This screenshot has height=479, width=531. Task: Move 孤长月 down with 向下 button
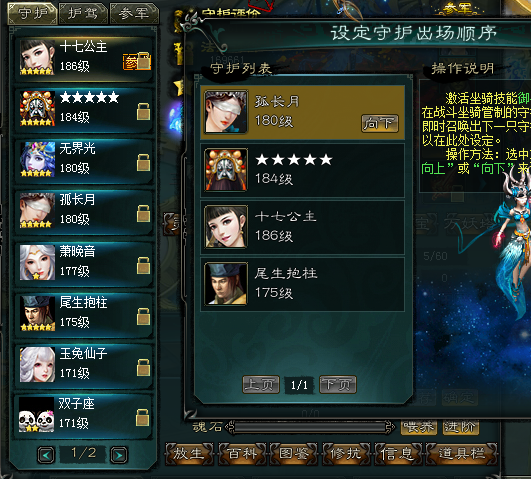380,124
